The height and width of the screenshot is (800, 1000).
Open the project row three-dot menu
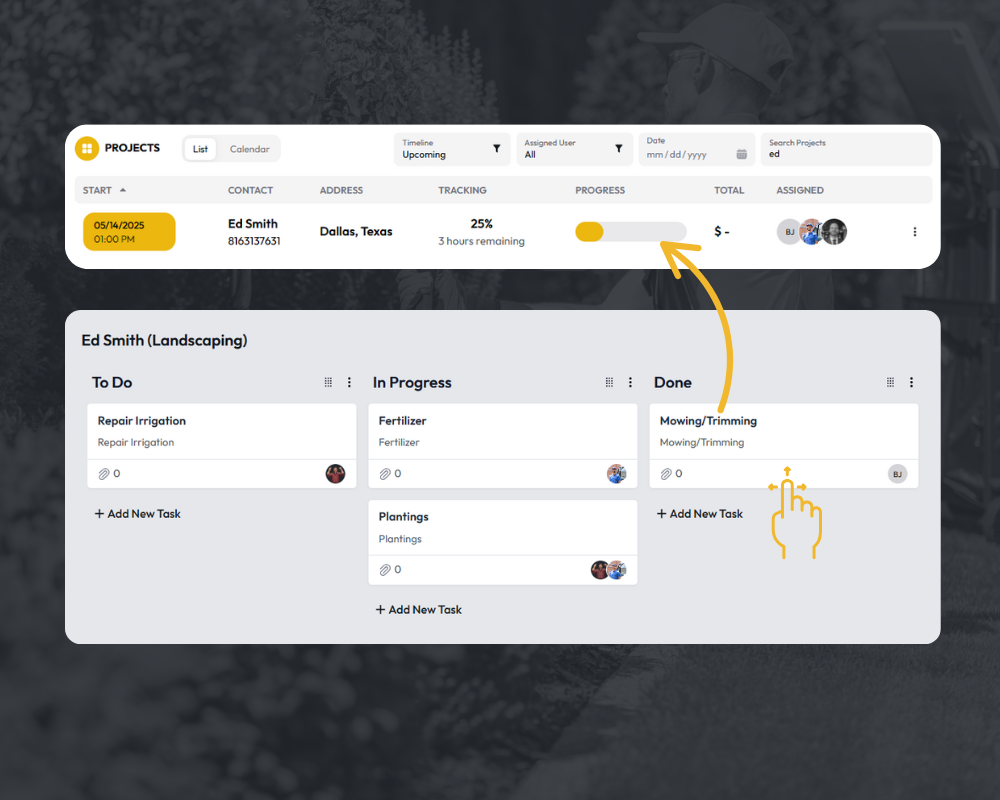[915, 232]
